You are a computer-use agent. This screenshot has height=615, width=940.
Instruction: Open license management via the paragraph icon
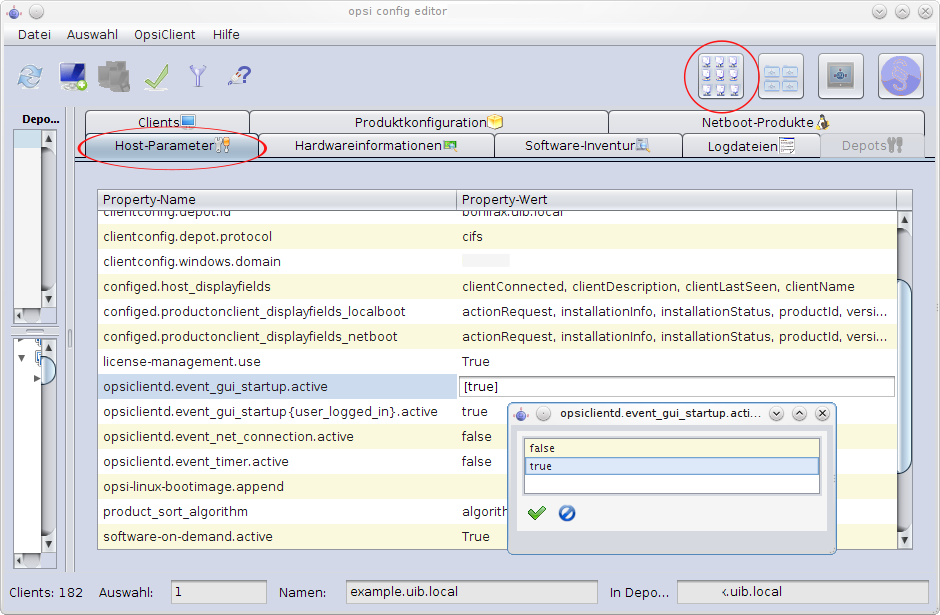pos(899,76)
